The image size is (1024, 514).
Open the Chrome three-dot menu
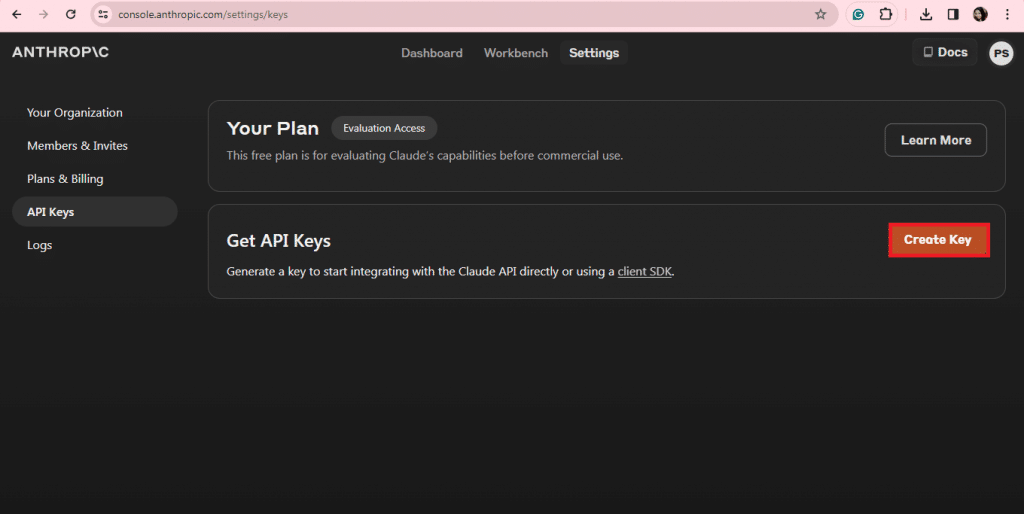(1007, 14)
